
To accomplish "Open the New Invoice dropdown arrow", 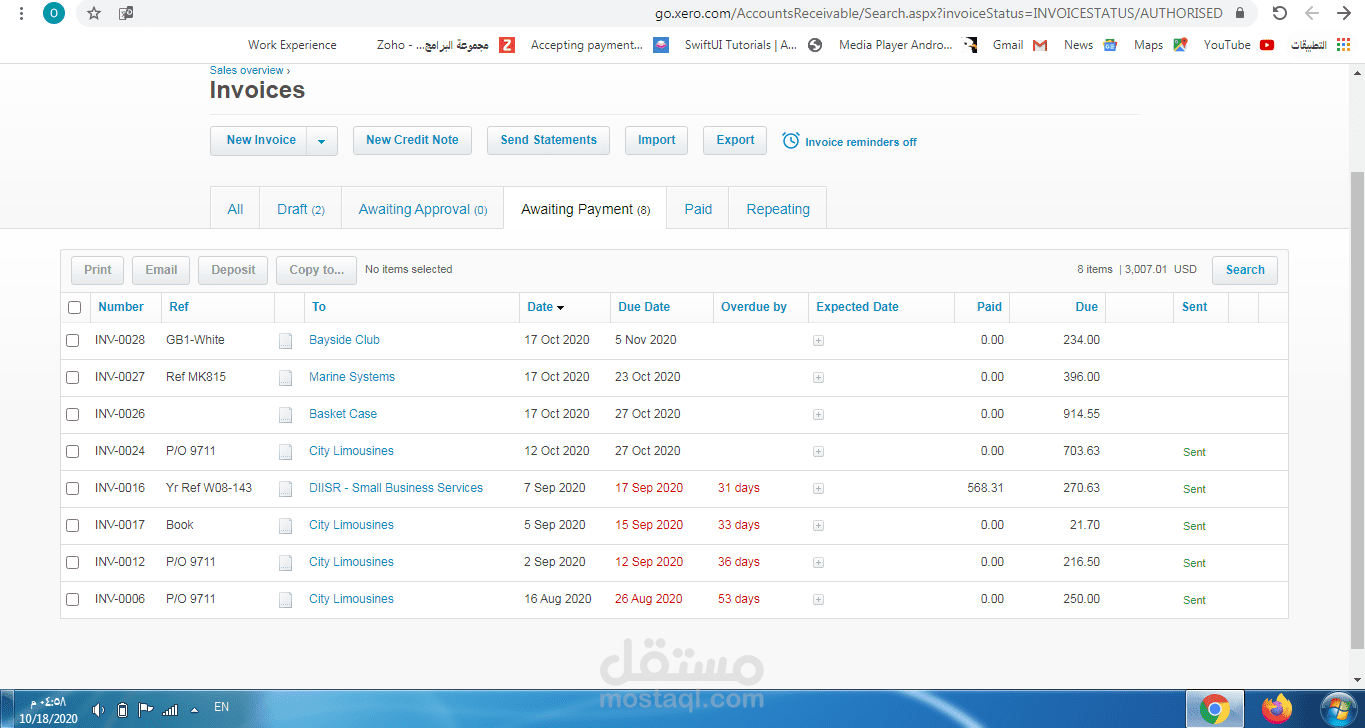I will [322, 141].
